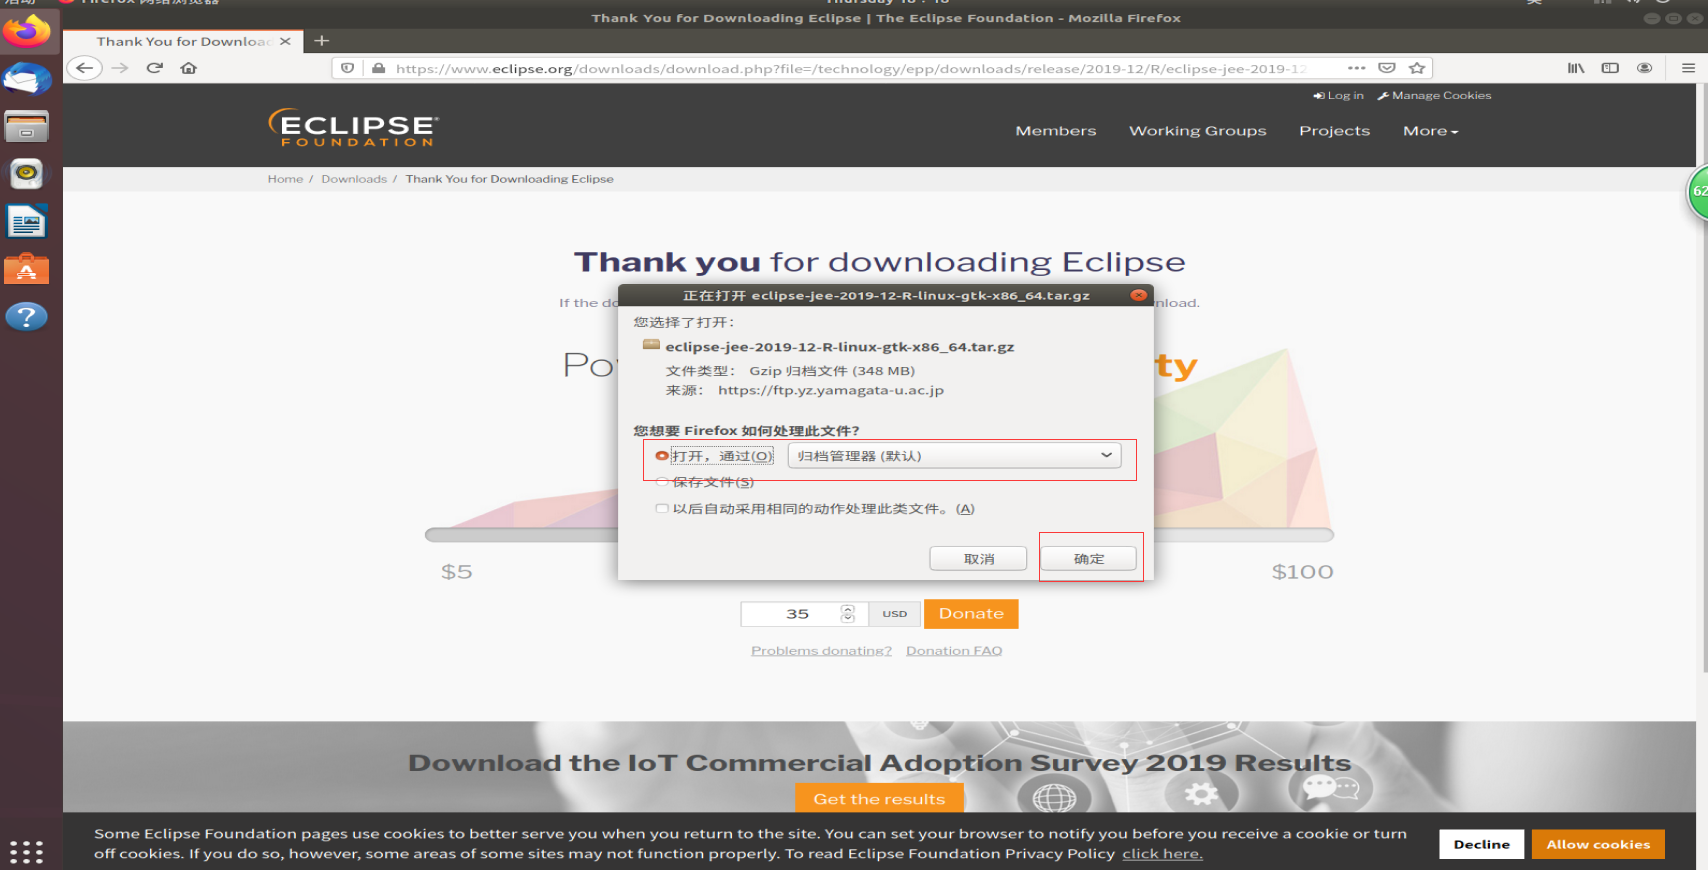Open the Donation FAQ link
Screen dimensions: 1708x870
click(x=954, y=651)
